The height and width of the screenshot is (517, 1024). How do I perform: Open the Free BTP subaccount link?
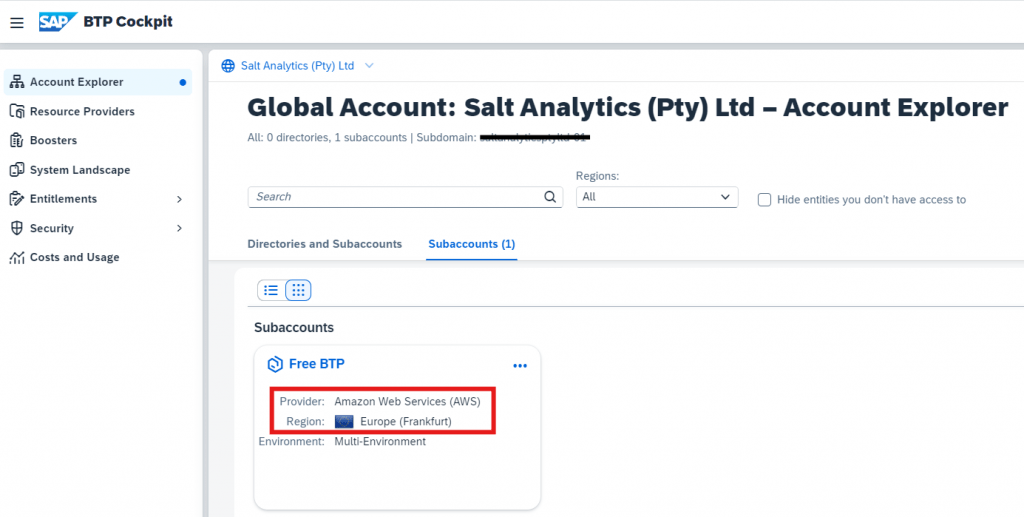(x=317, y=364)
